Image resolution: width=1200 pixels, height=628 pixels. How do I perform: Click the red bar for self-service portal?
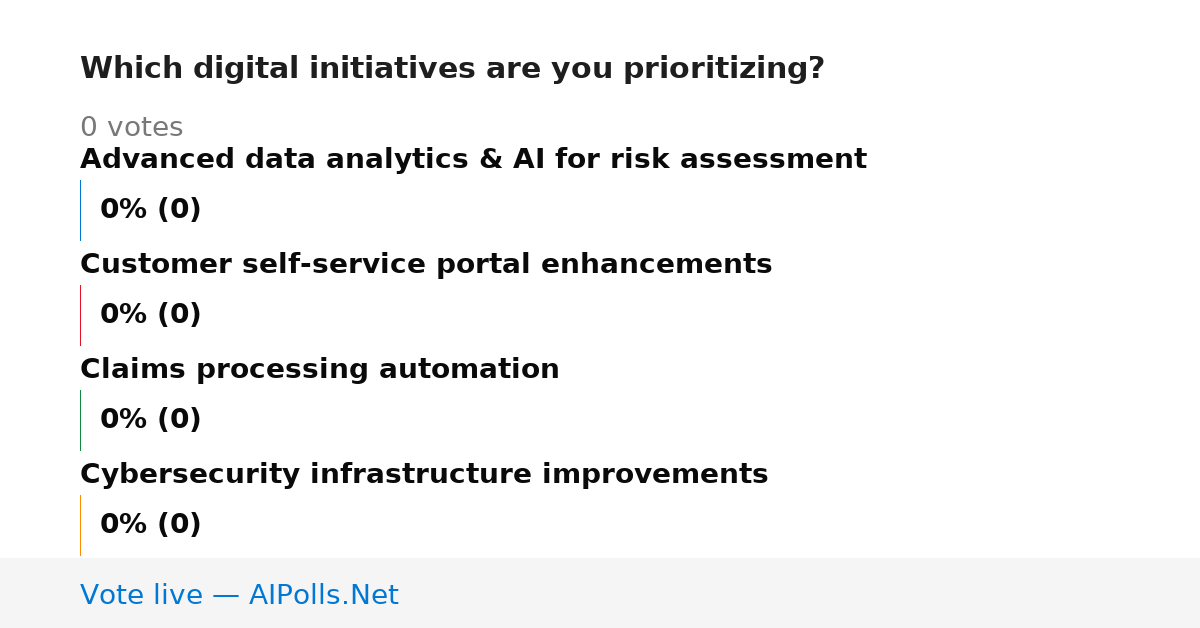click(81, 315)
